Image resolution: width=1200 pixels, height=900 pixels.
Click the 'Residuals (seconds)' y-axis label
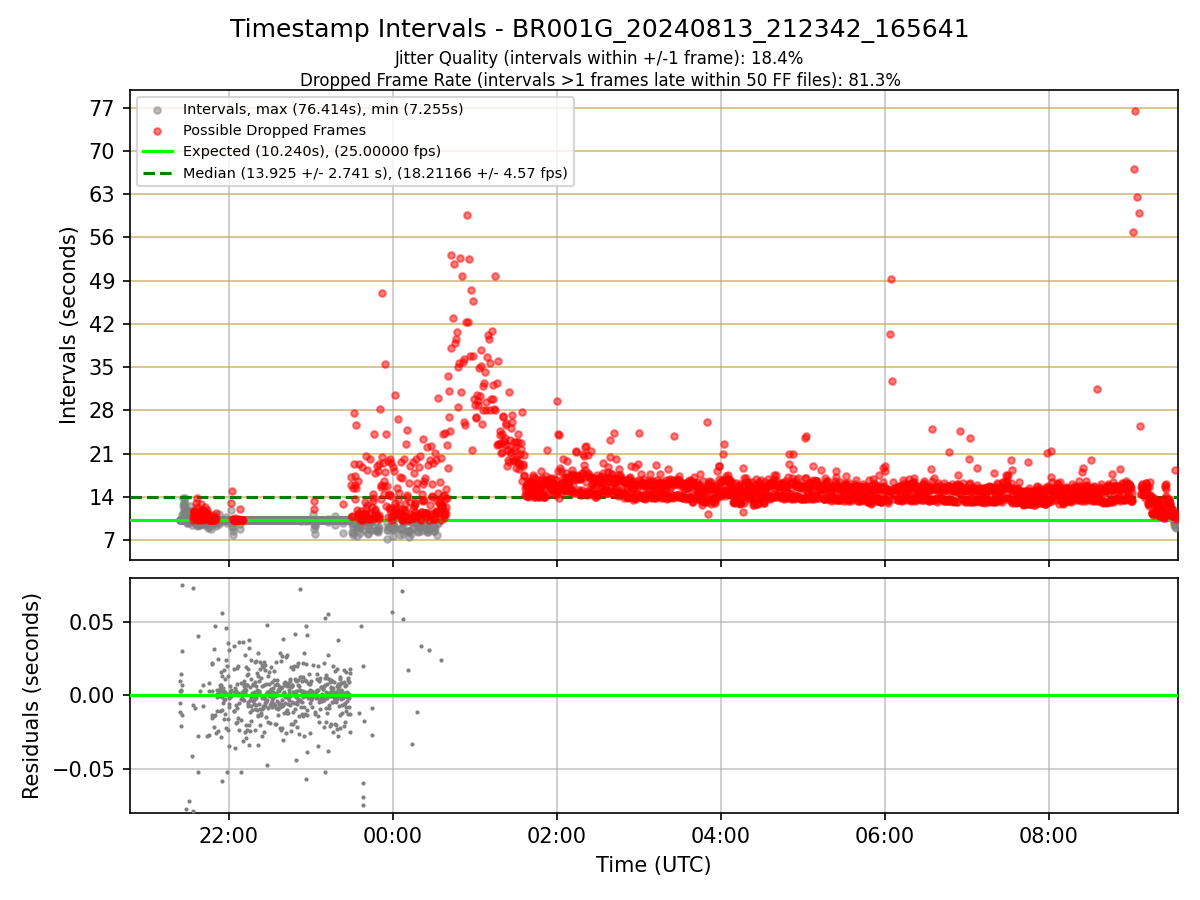click(31, 696)
